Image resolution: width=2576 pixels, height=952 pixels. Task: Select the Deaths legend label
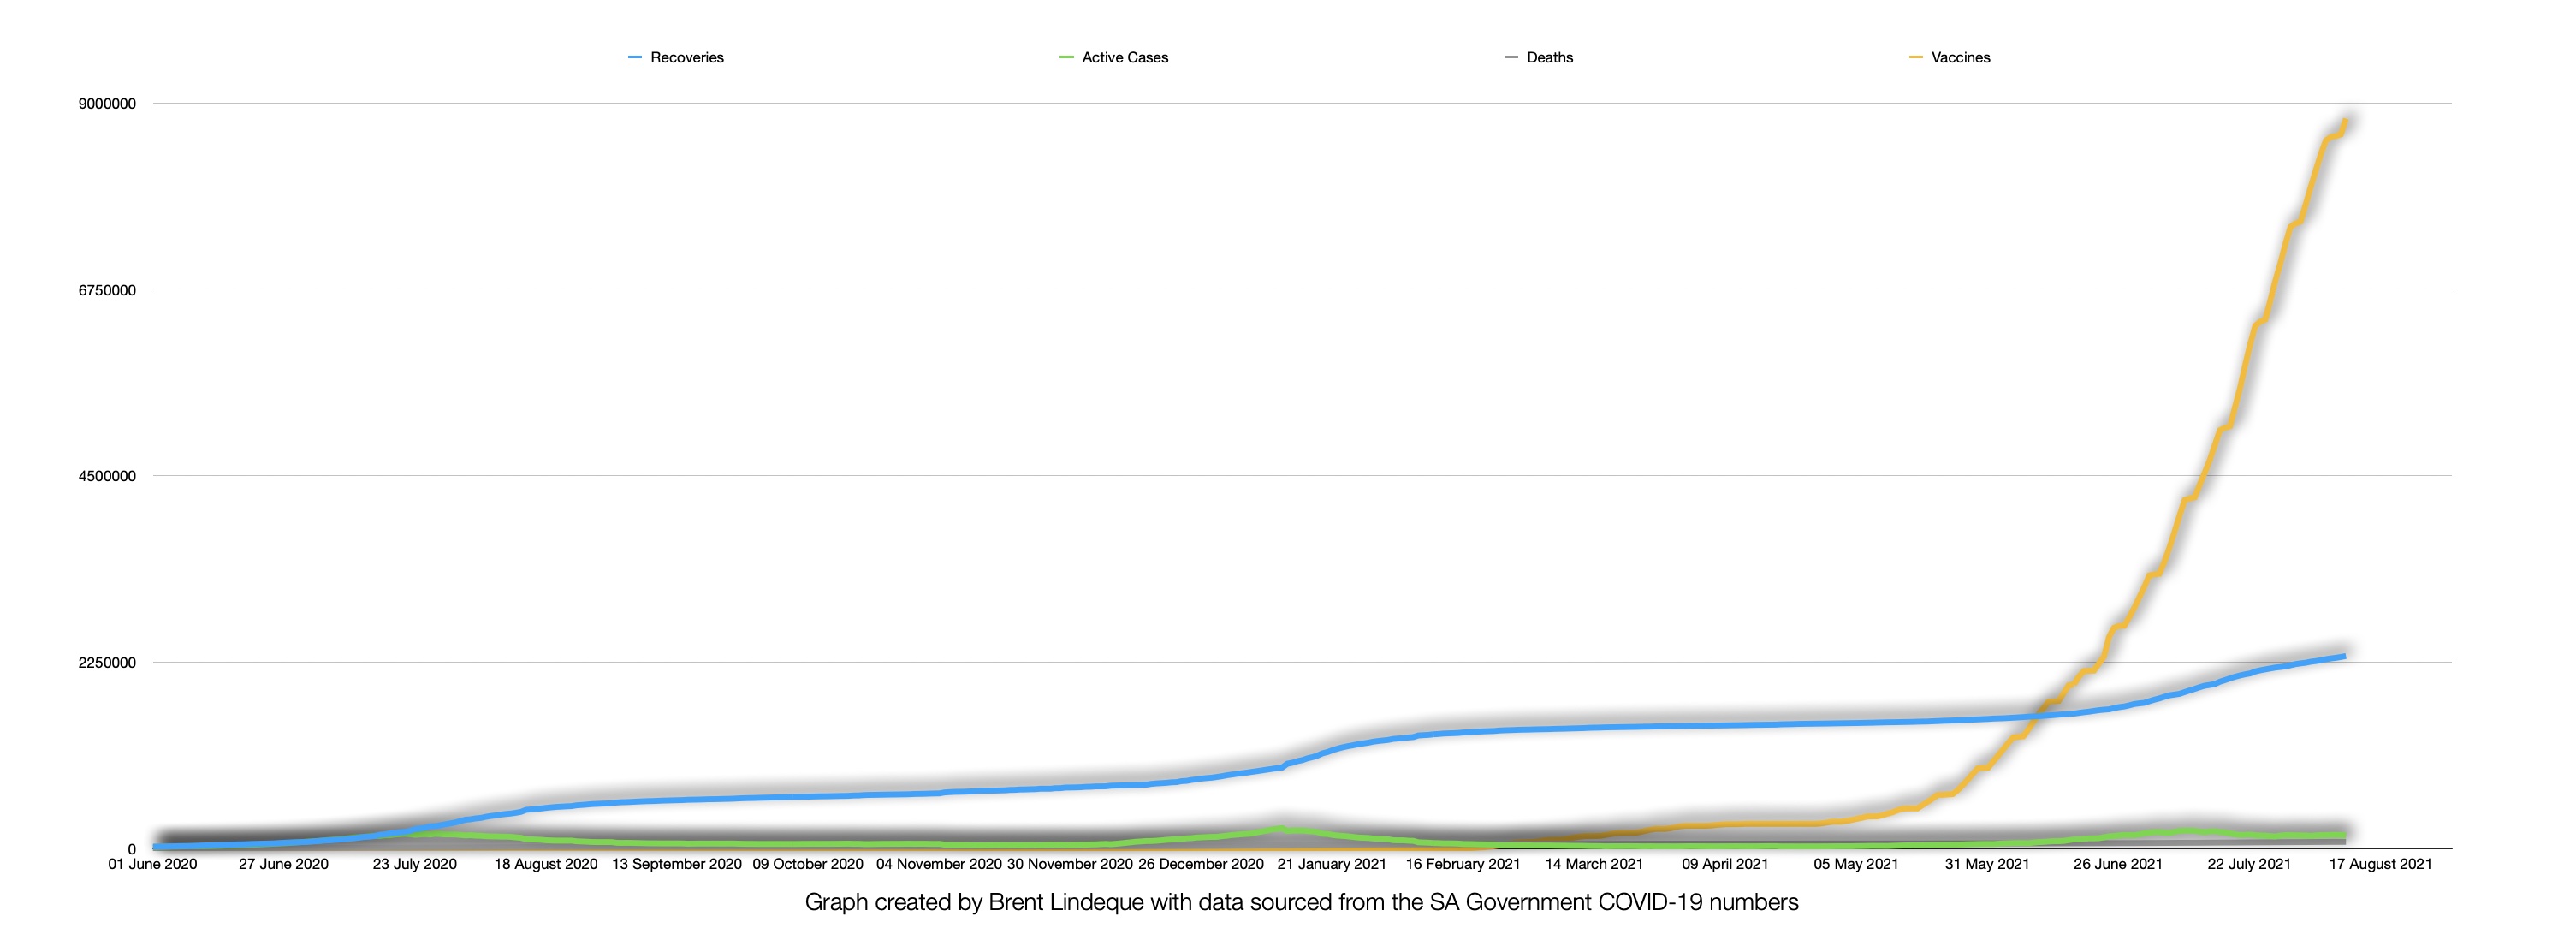(x=1549, y=58)
